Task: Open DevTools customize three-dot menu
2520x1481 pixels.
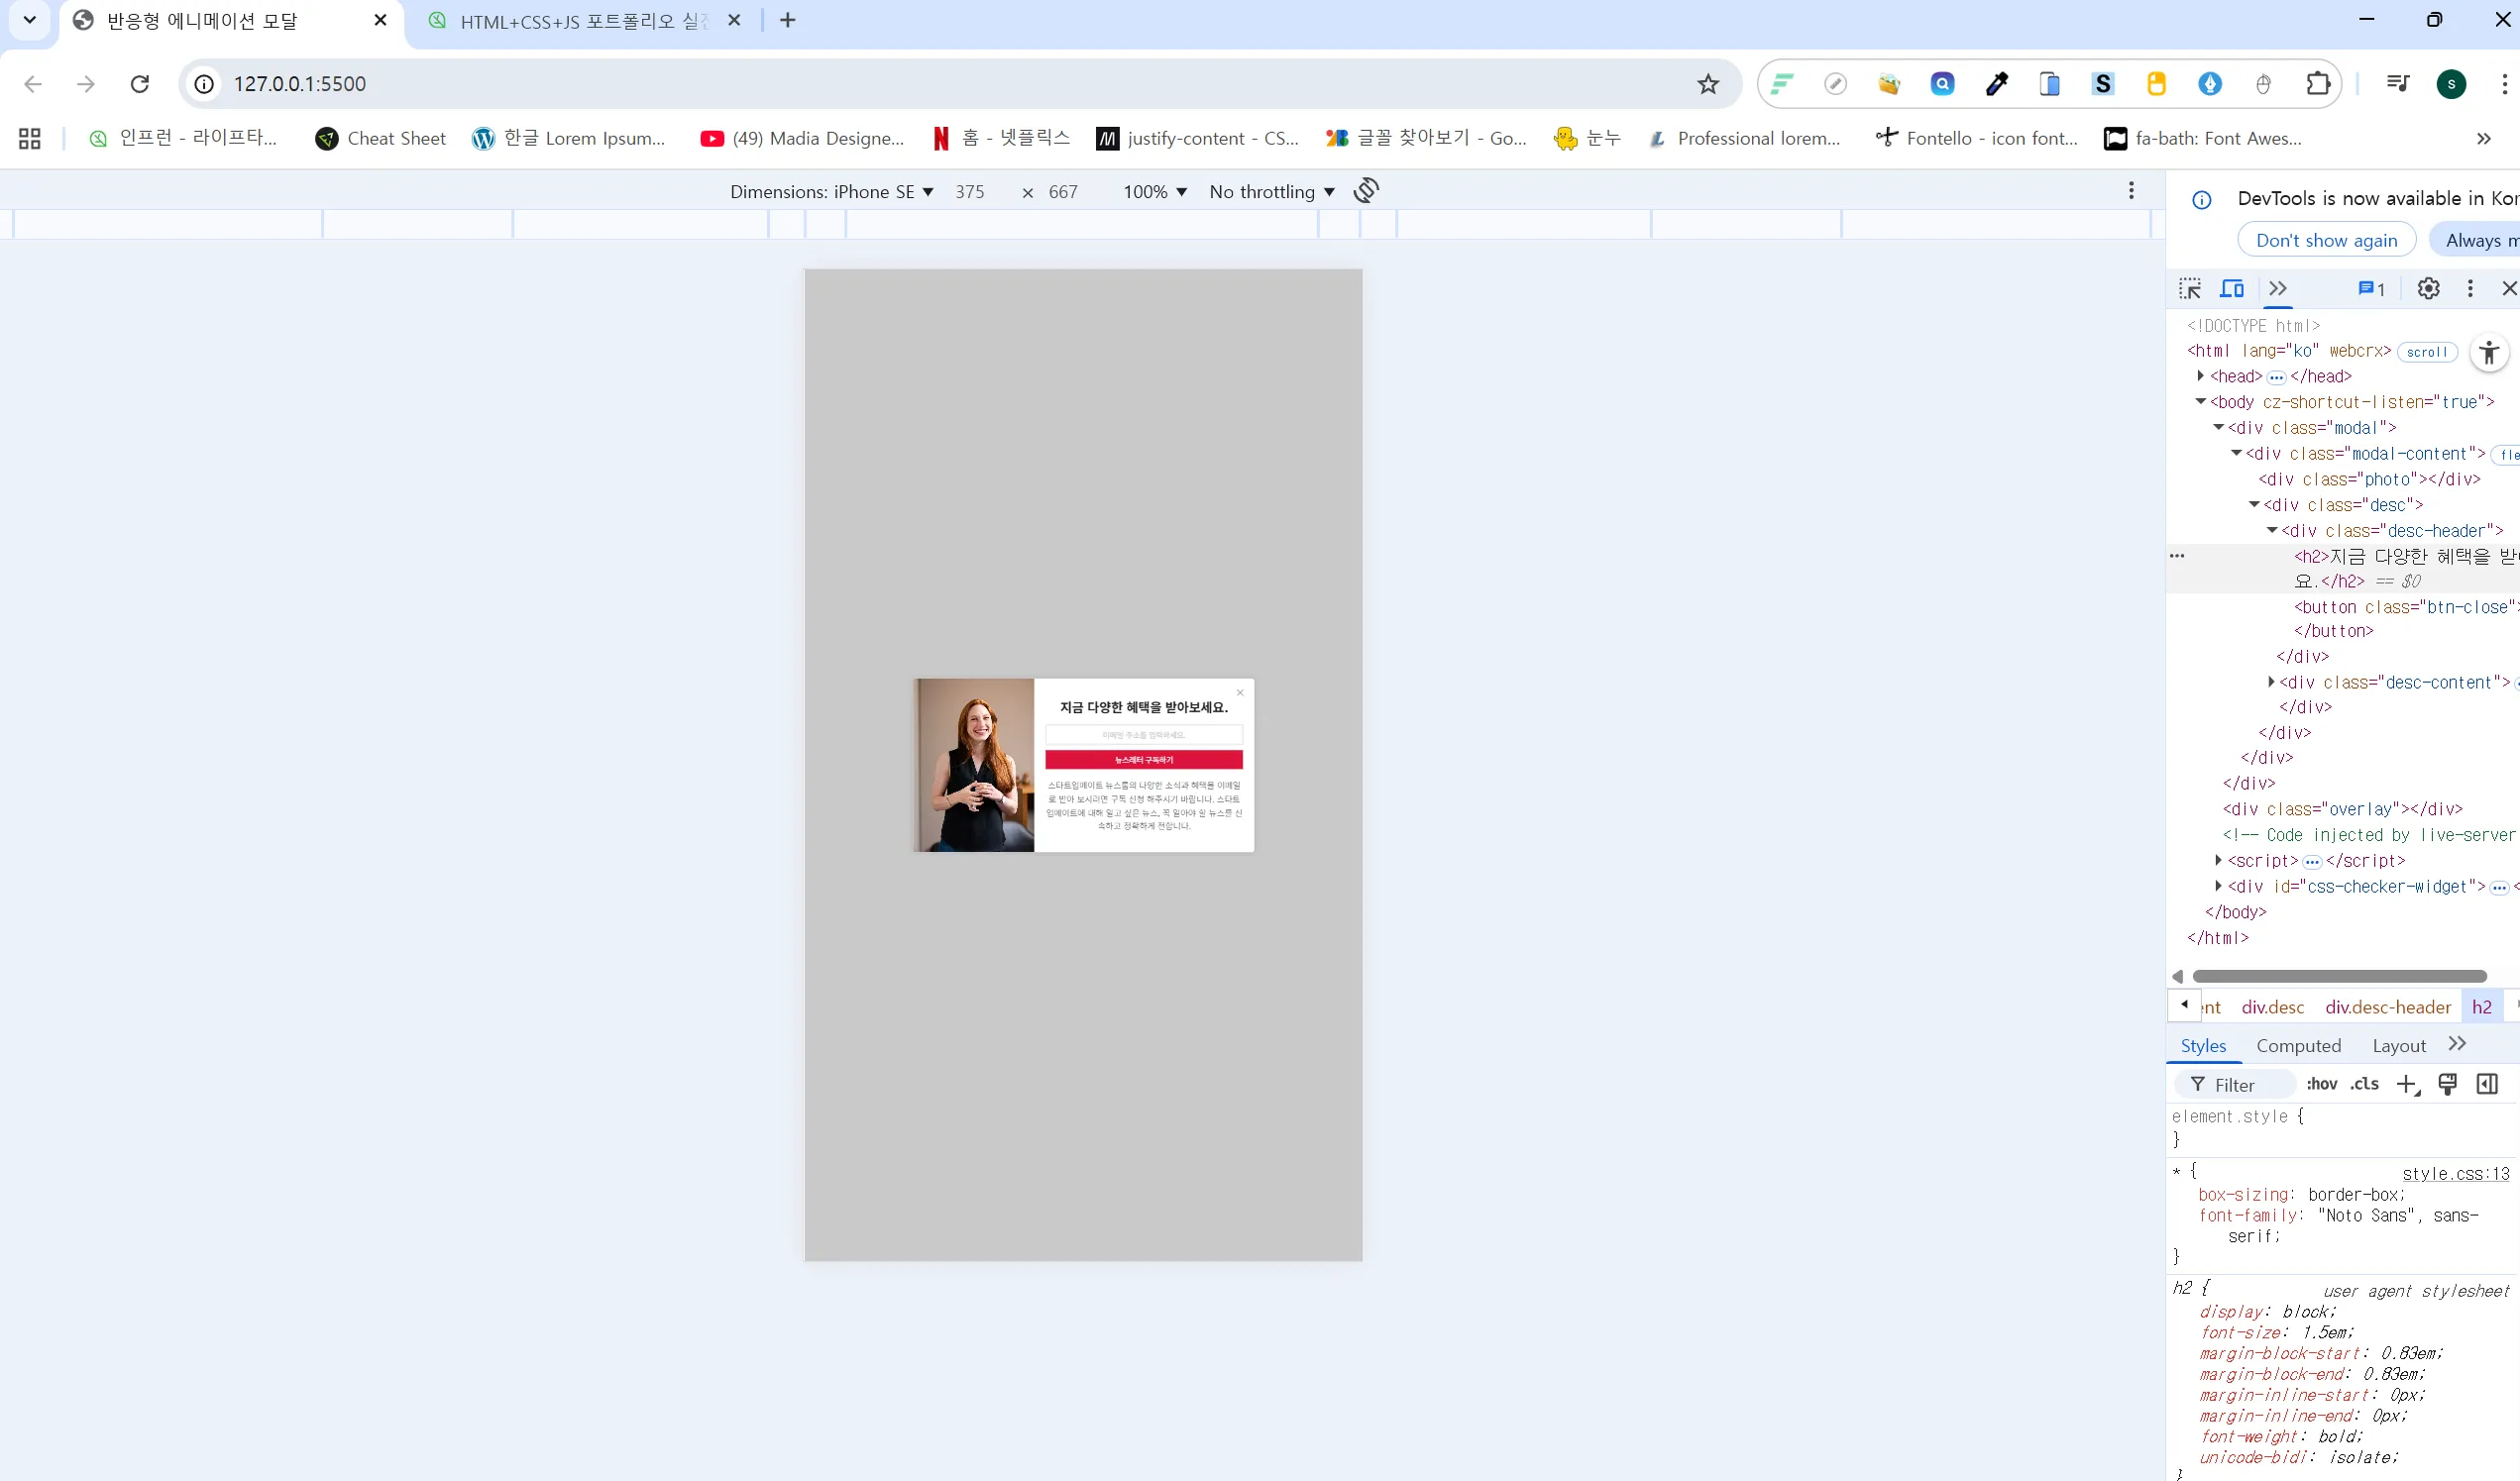Action: click(2470, 289)
